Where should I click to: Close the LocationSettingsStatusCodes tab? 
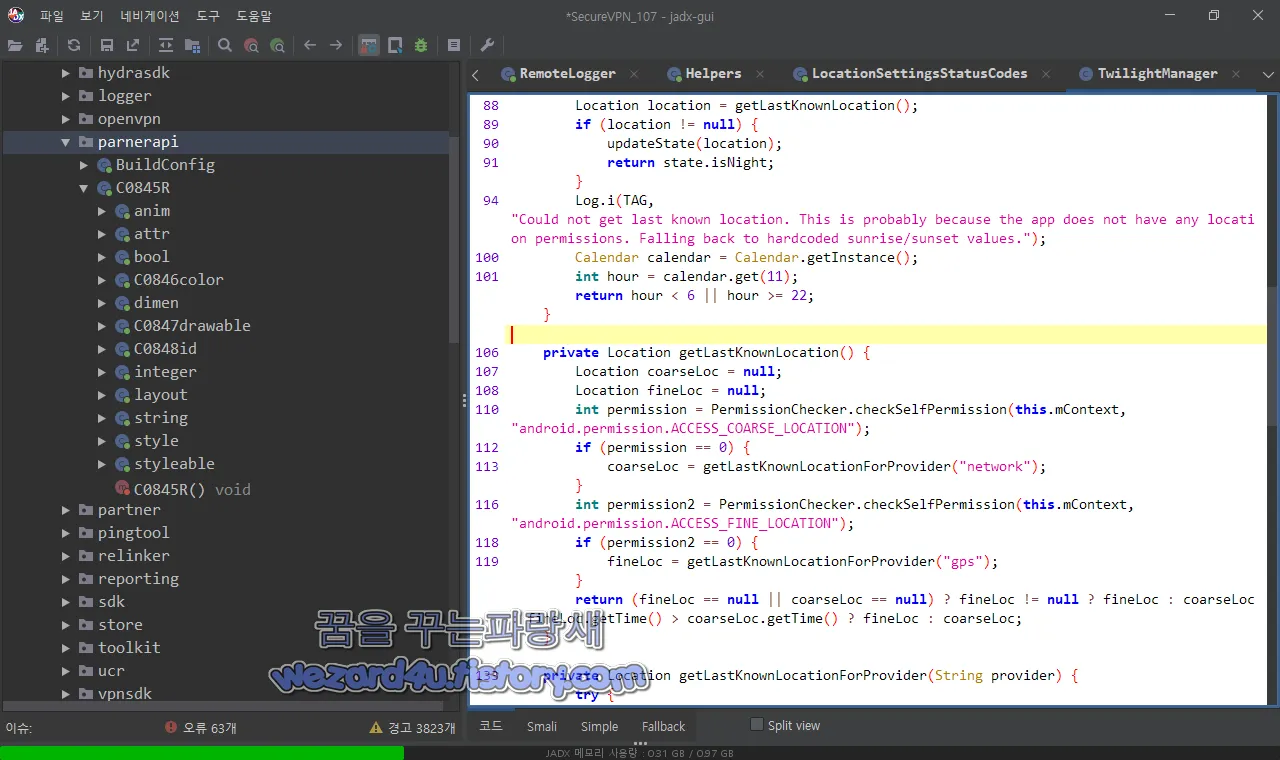pos(1046,74)
